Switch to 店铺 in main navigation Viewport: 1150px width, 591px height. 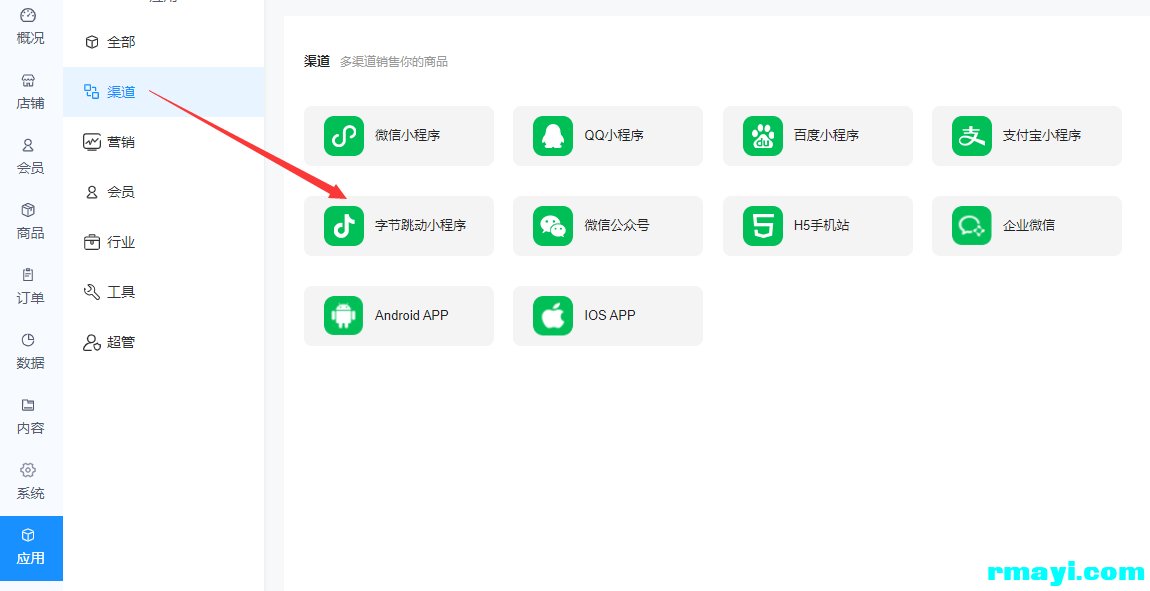(x=31, y=92)
